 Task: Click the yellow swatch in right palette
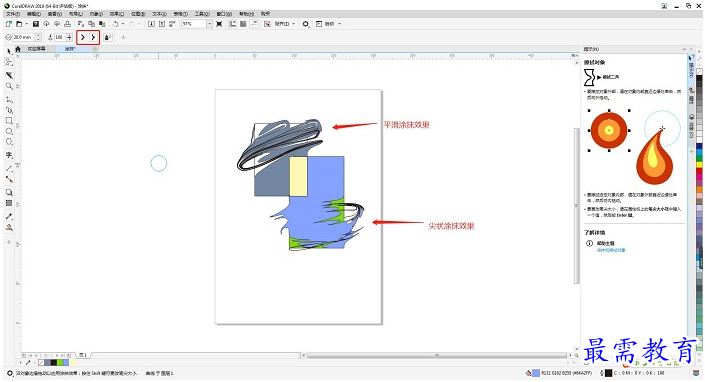[x=700, y=165]
